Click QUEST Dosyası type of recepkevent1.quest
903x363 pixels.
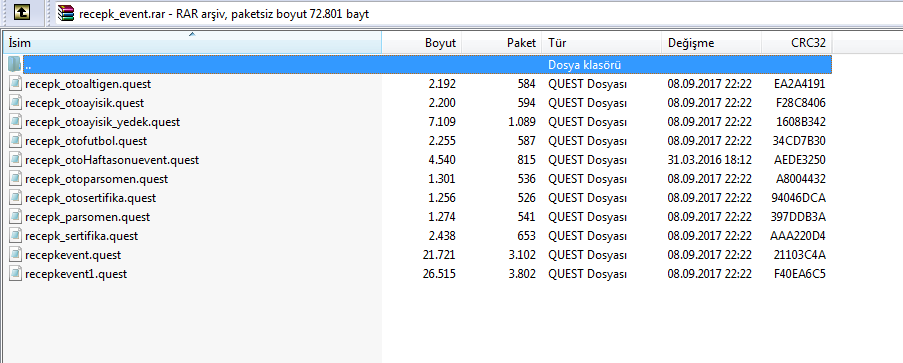click(x=587, y=274)
